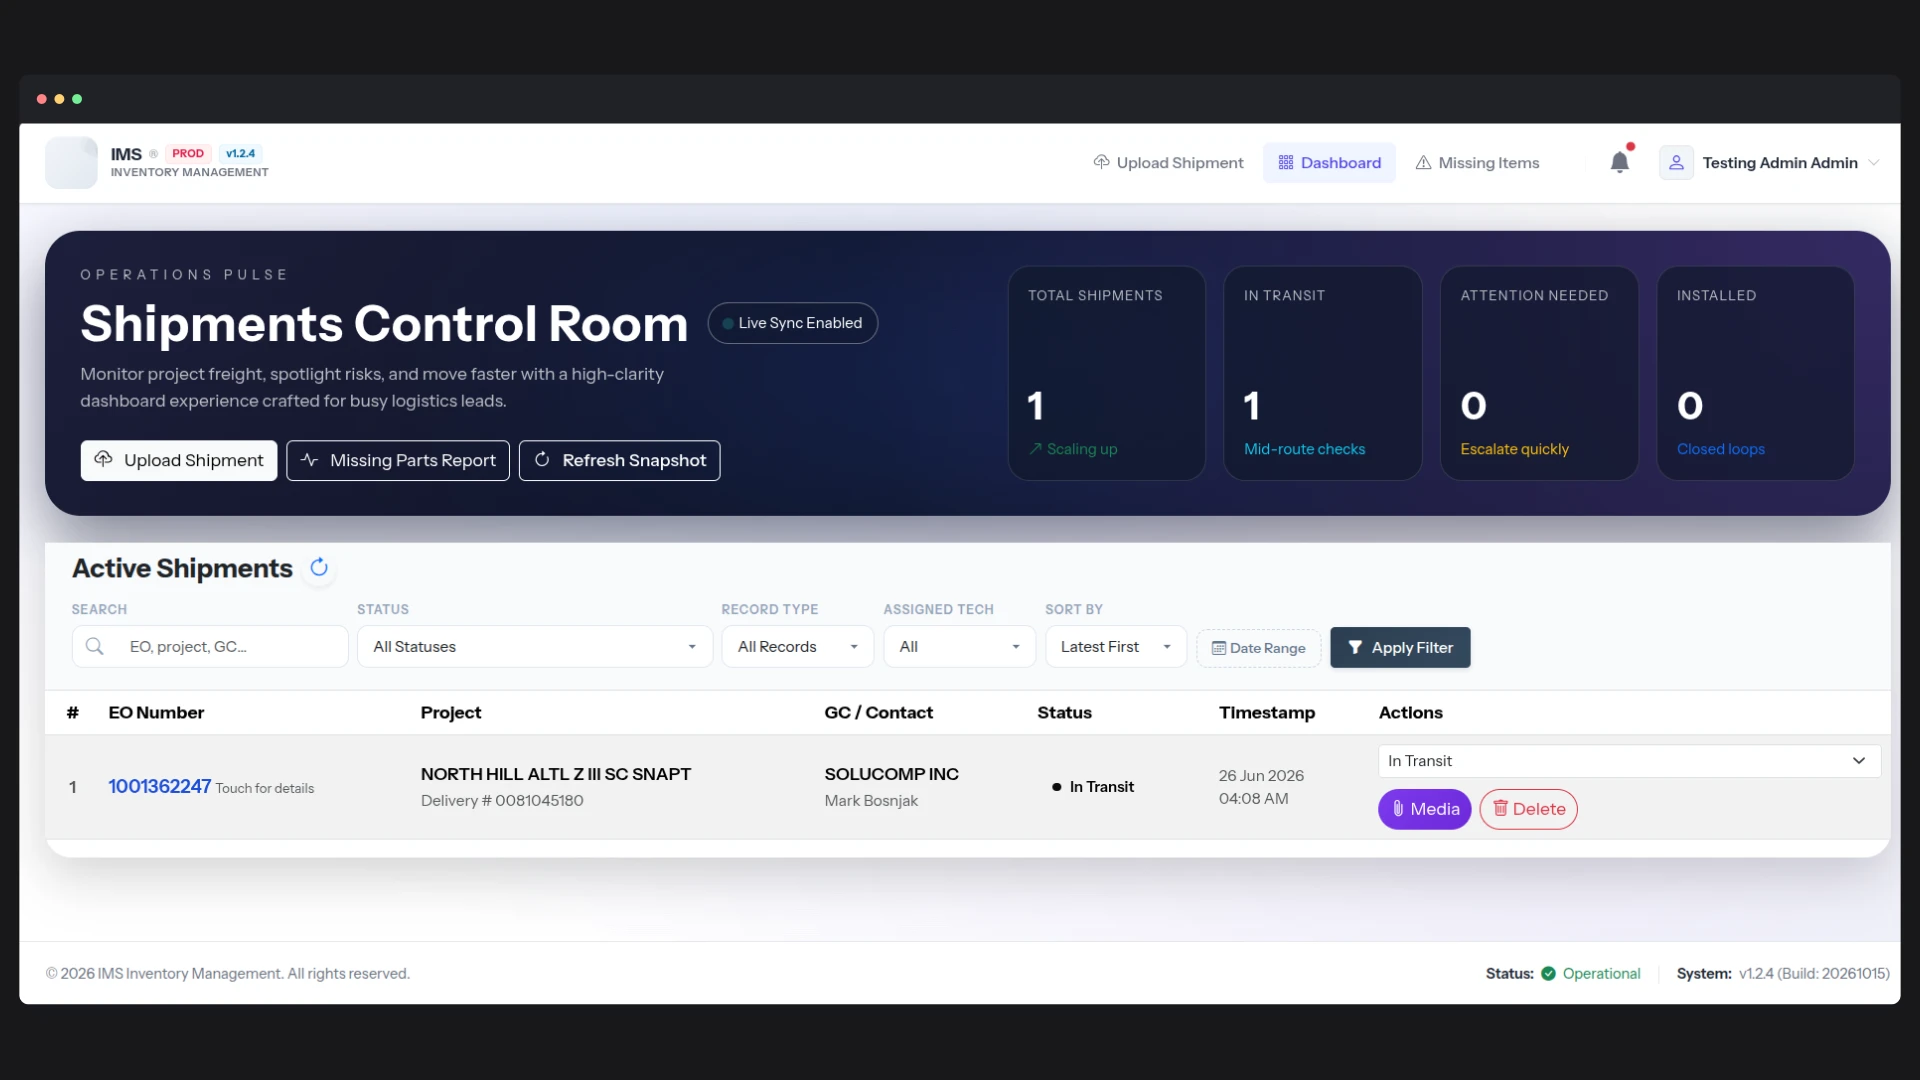Viewport: 1920px width, 1080px height.
Task: Delete shipment 1001362247
Action: pos(1528,809)
